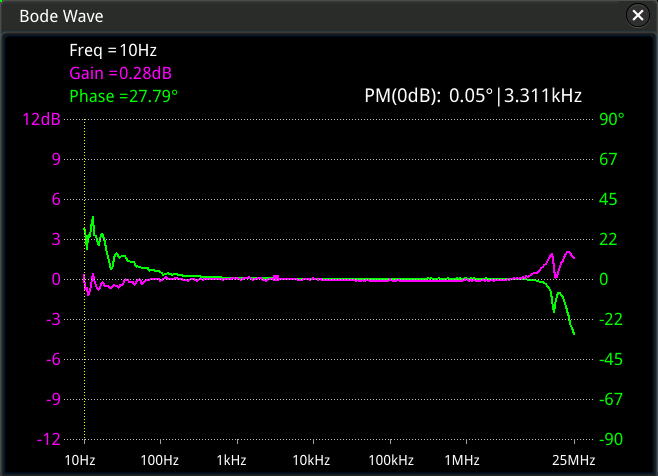This screenshot has height=476, width=658.
Task: Click the 1MHz frequency axis label
Action: pyautogui.click(x=462, y=460)
